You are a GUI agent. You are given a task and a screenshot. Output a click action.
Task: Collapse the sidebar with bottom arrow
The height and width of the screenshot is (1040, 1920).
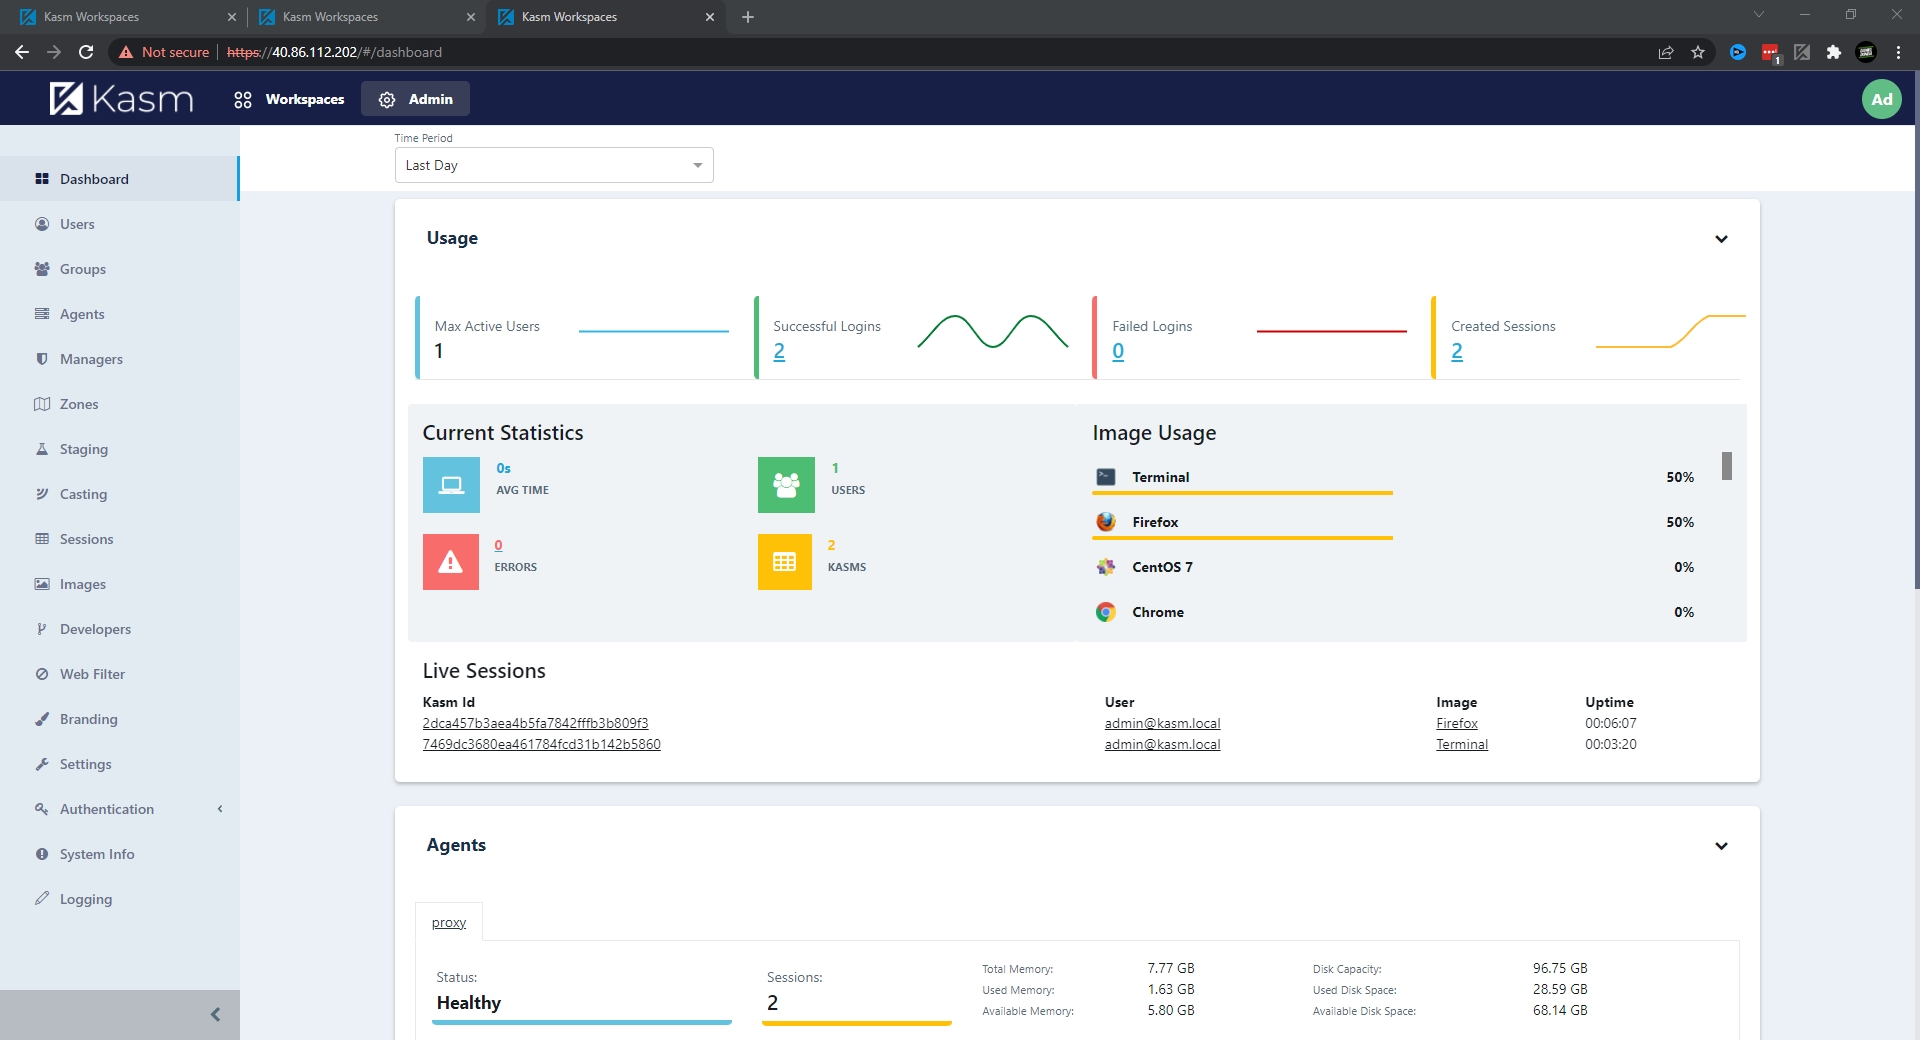click(215, 1015)
